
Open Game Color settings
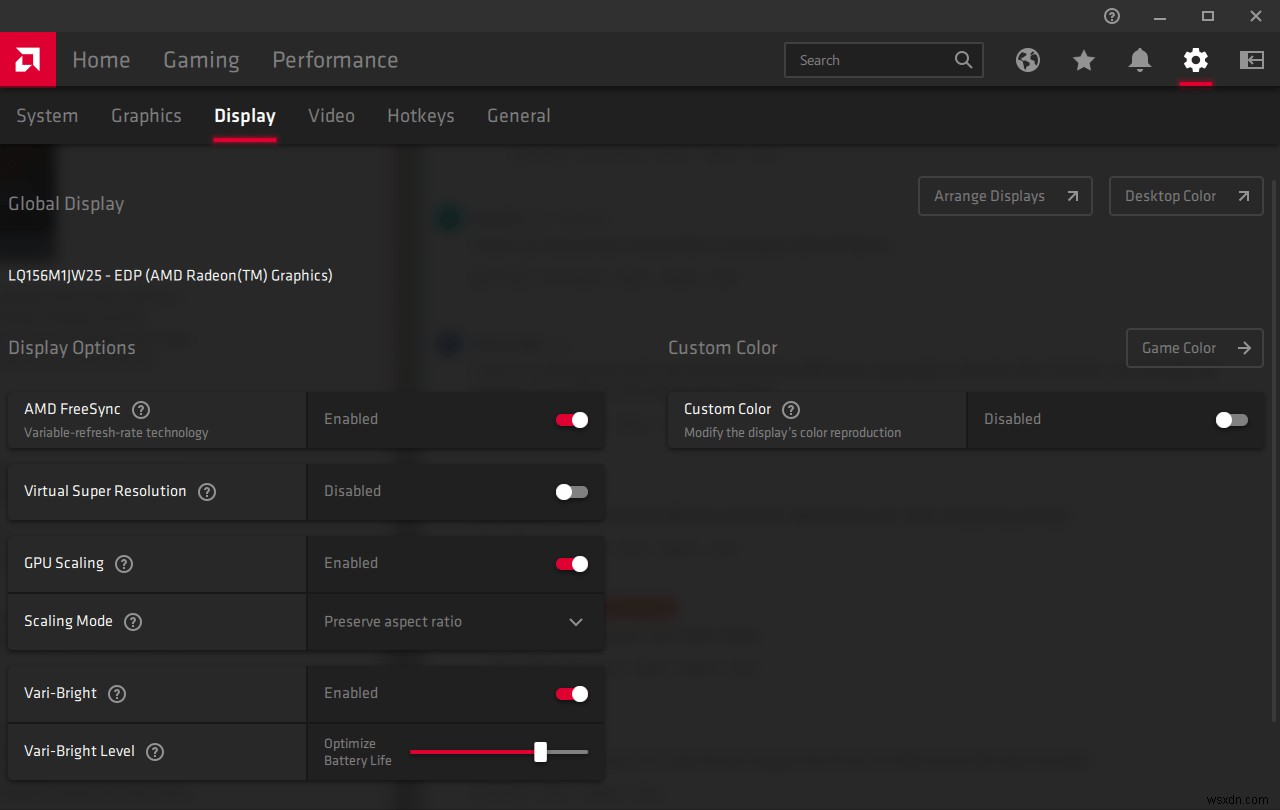[1194, 348]
